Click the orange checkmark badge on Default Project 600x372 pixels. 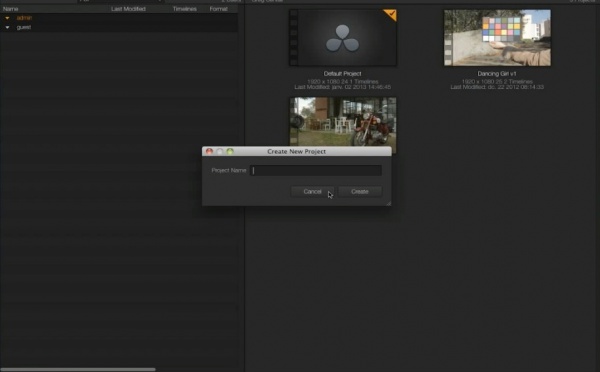(391, 15)
